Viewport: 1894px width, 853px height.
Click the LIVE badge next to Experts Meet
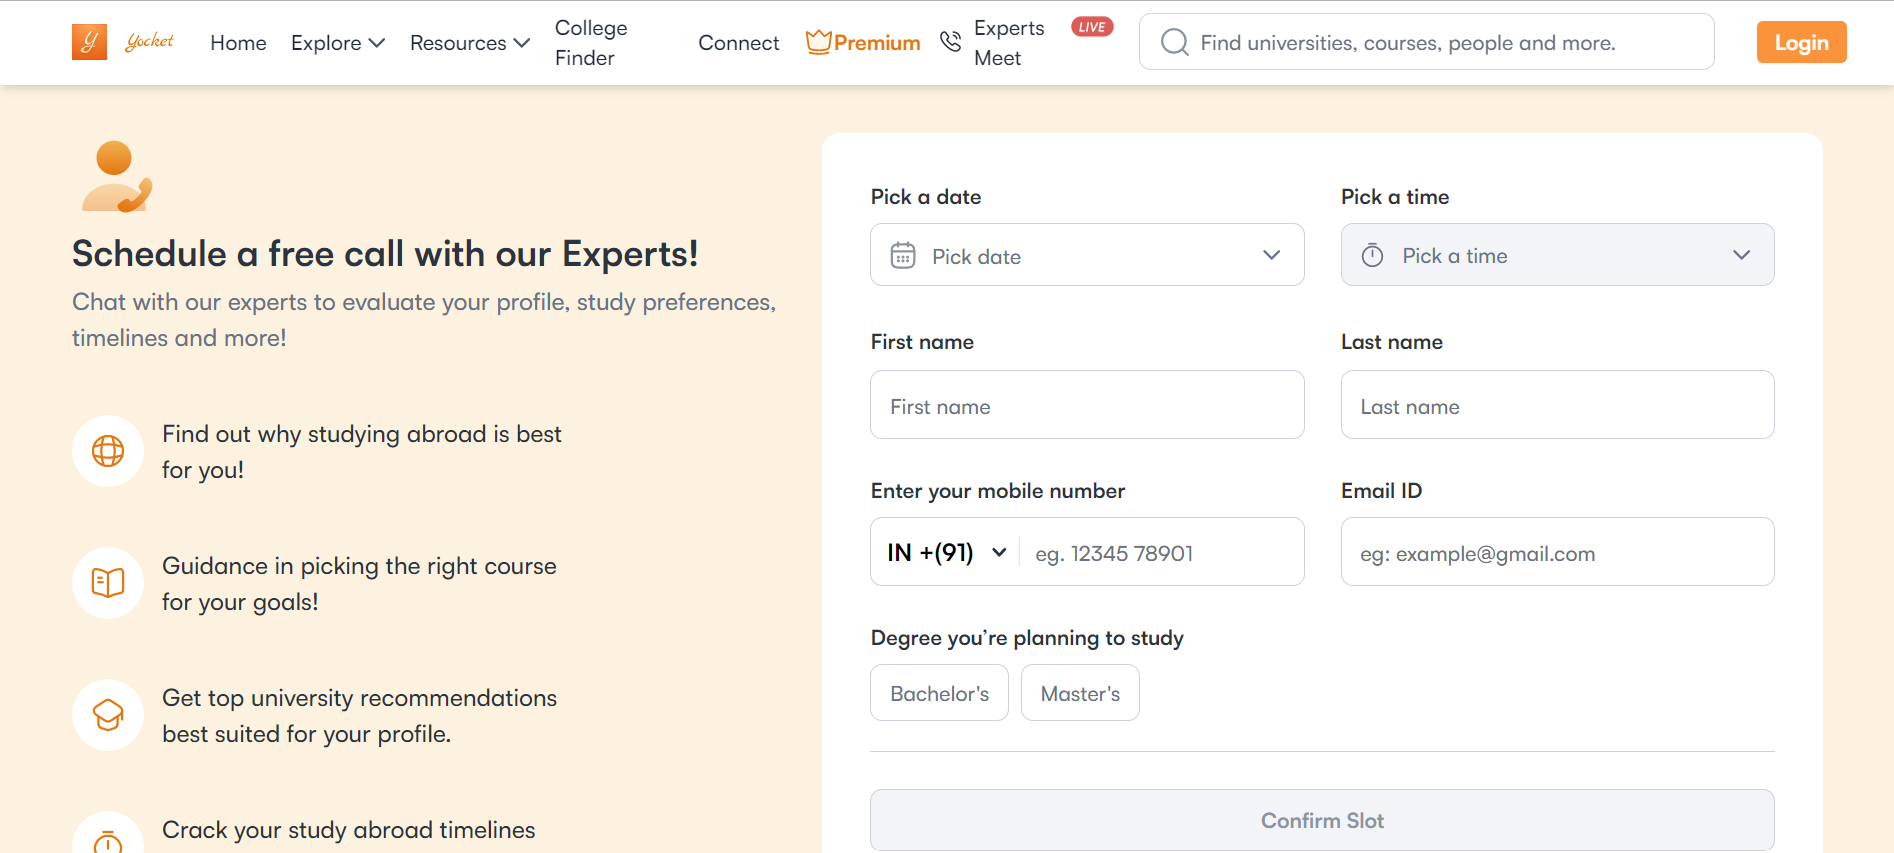pyautogui.click(x=1092, y=27)
